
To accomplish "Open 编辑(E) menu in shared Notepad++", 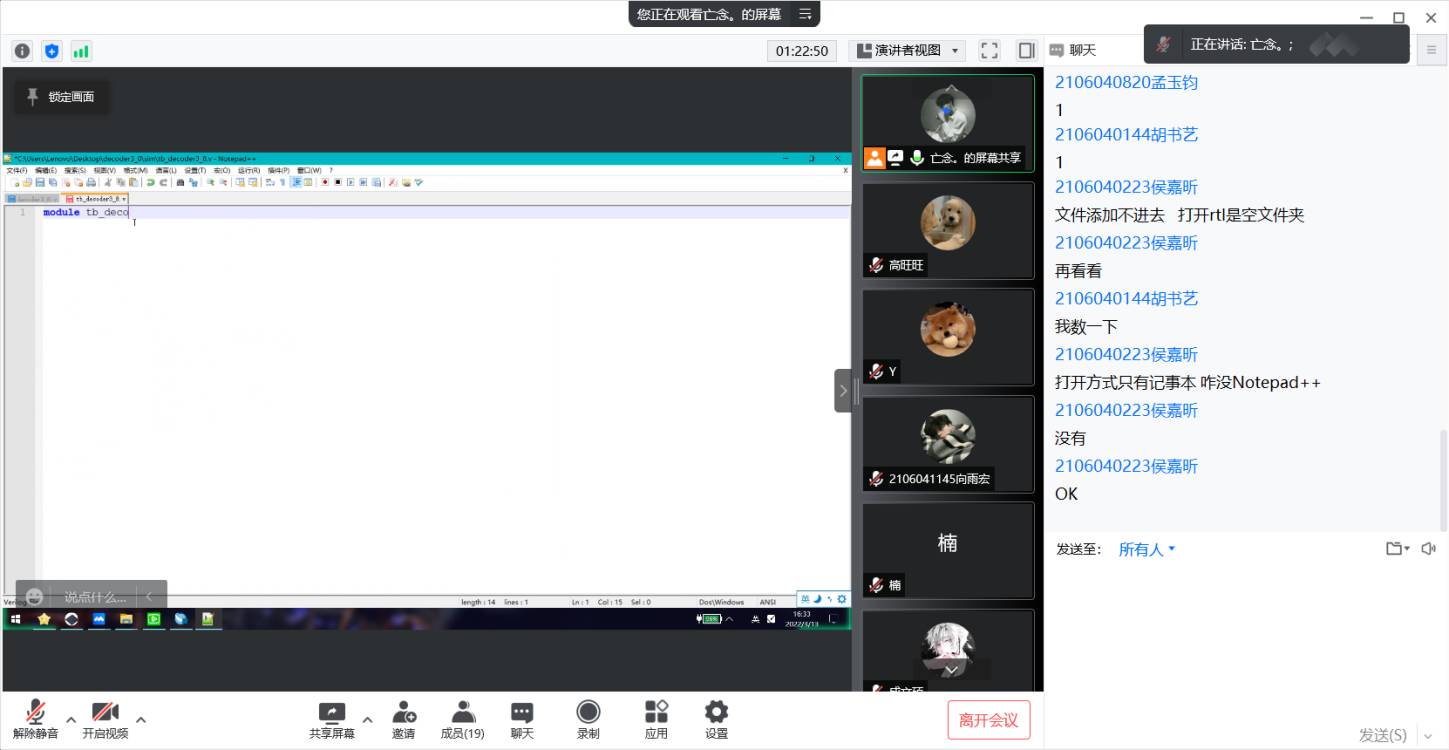I will coord(46,170).
